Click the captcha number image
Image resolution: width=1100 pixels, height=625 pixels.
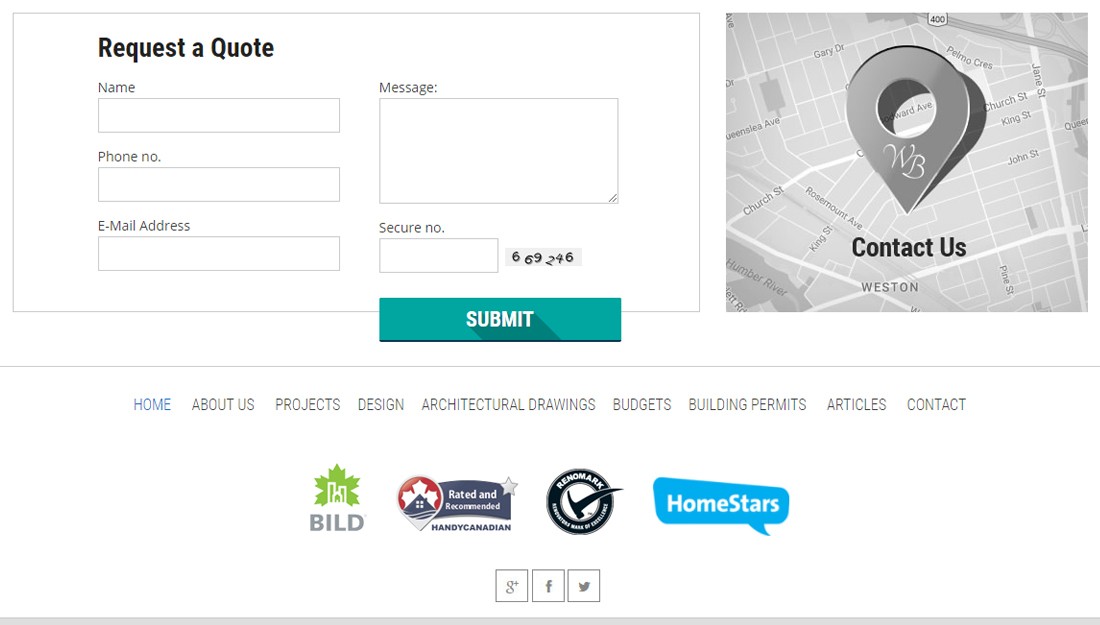[543, 257]
